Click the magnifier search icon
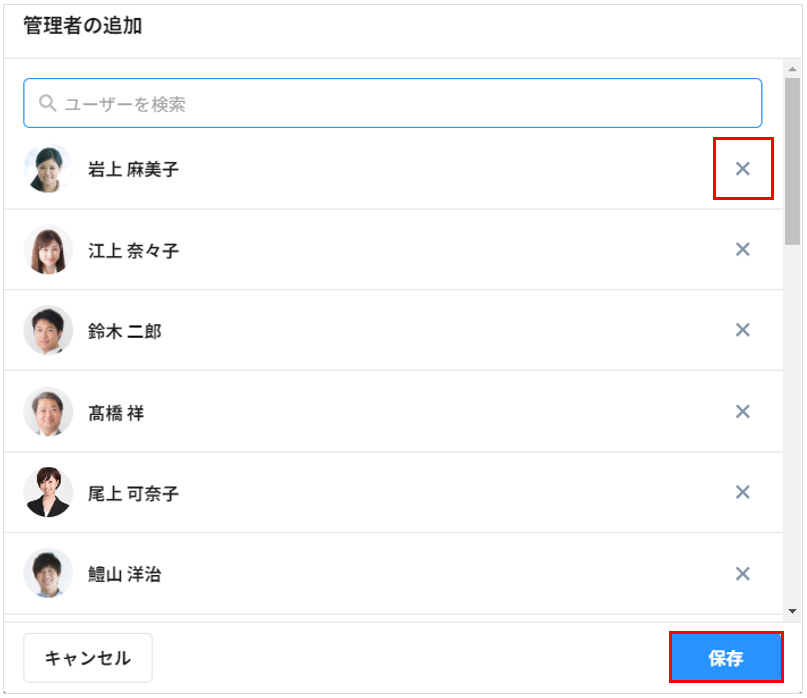Viewport: 807px width, 698px height. click(46, 103)
